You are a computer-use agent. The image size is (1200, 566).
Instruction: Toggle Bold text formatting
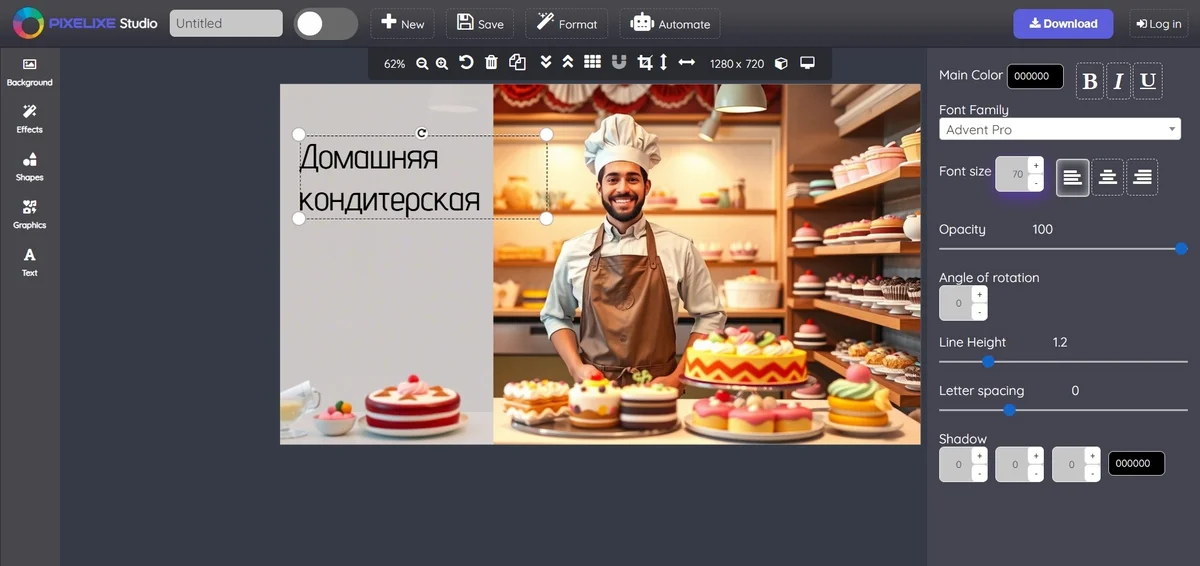pos(1090,82)
